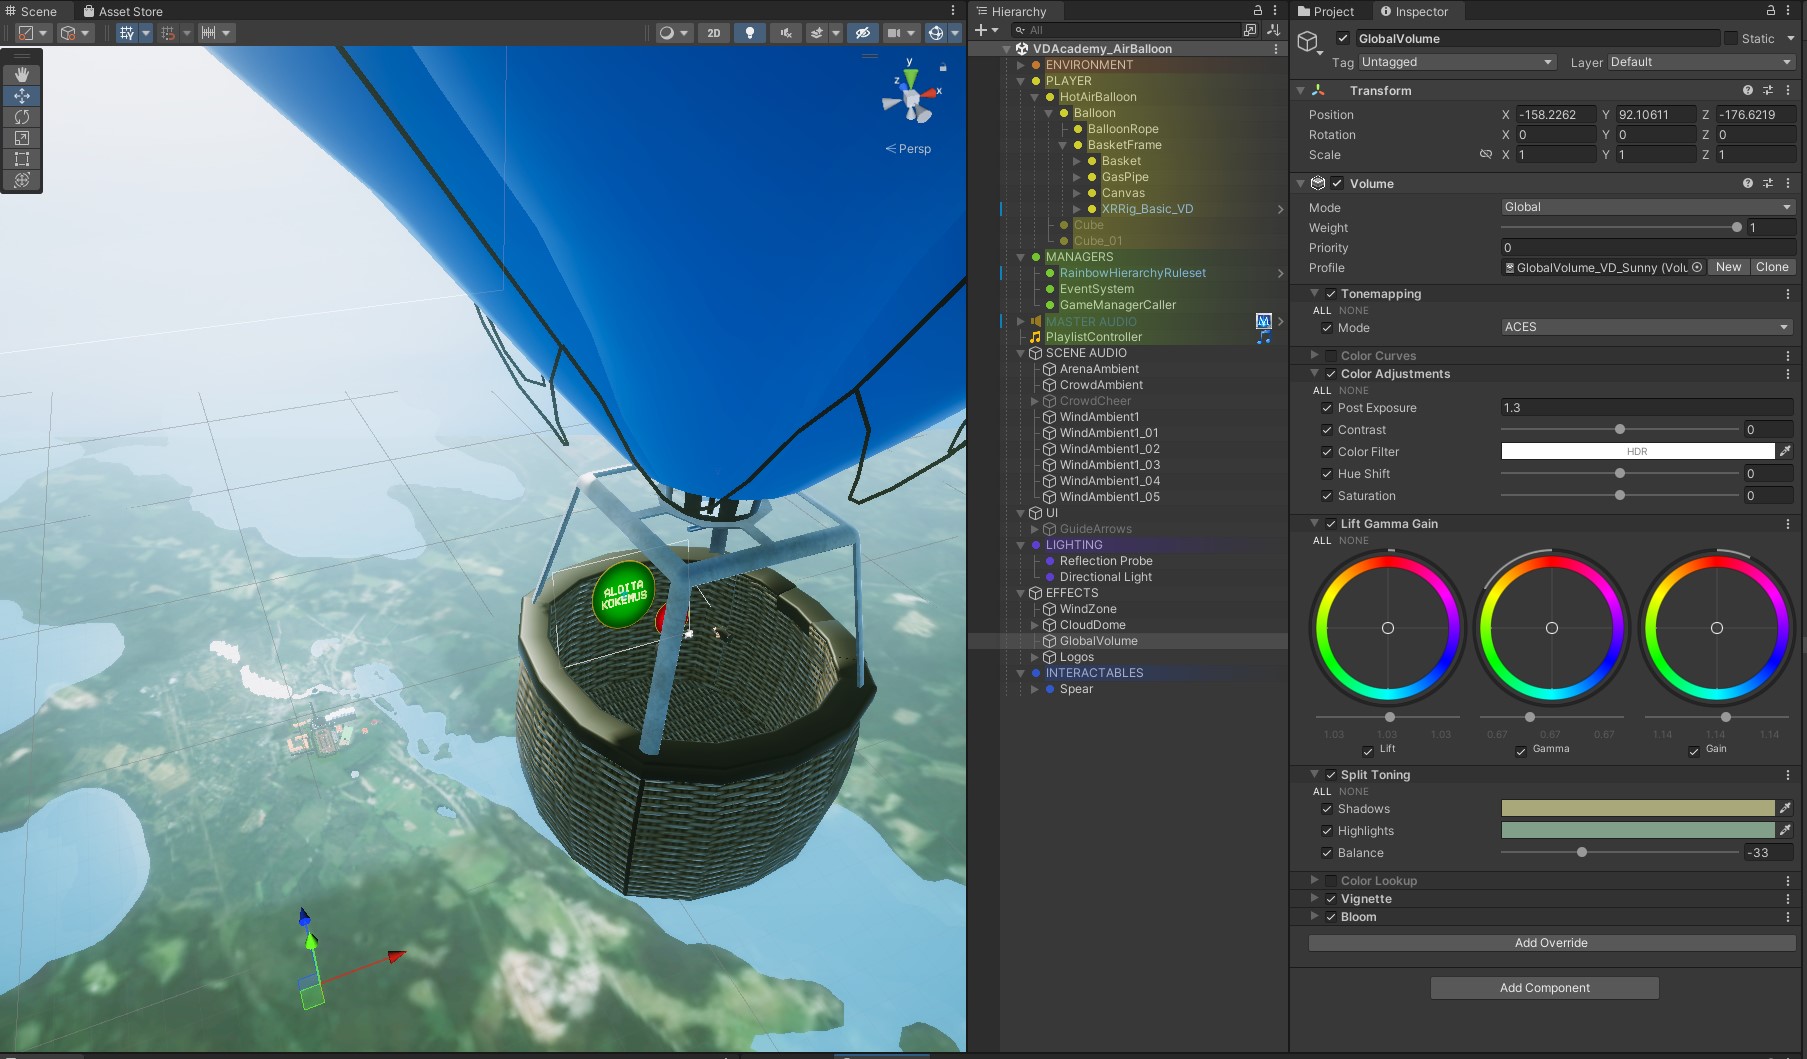Viewport: 1807px width, 1059px height.
Task: Toggle 2D view mode in Scene
Action: (713, 33)
